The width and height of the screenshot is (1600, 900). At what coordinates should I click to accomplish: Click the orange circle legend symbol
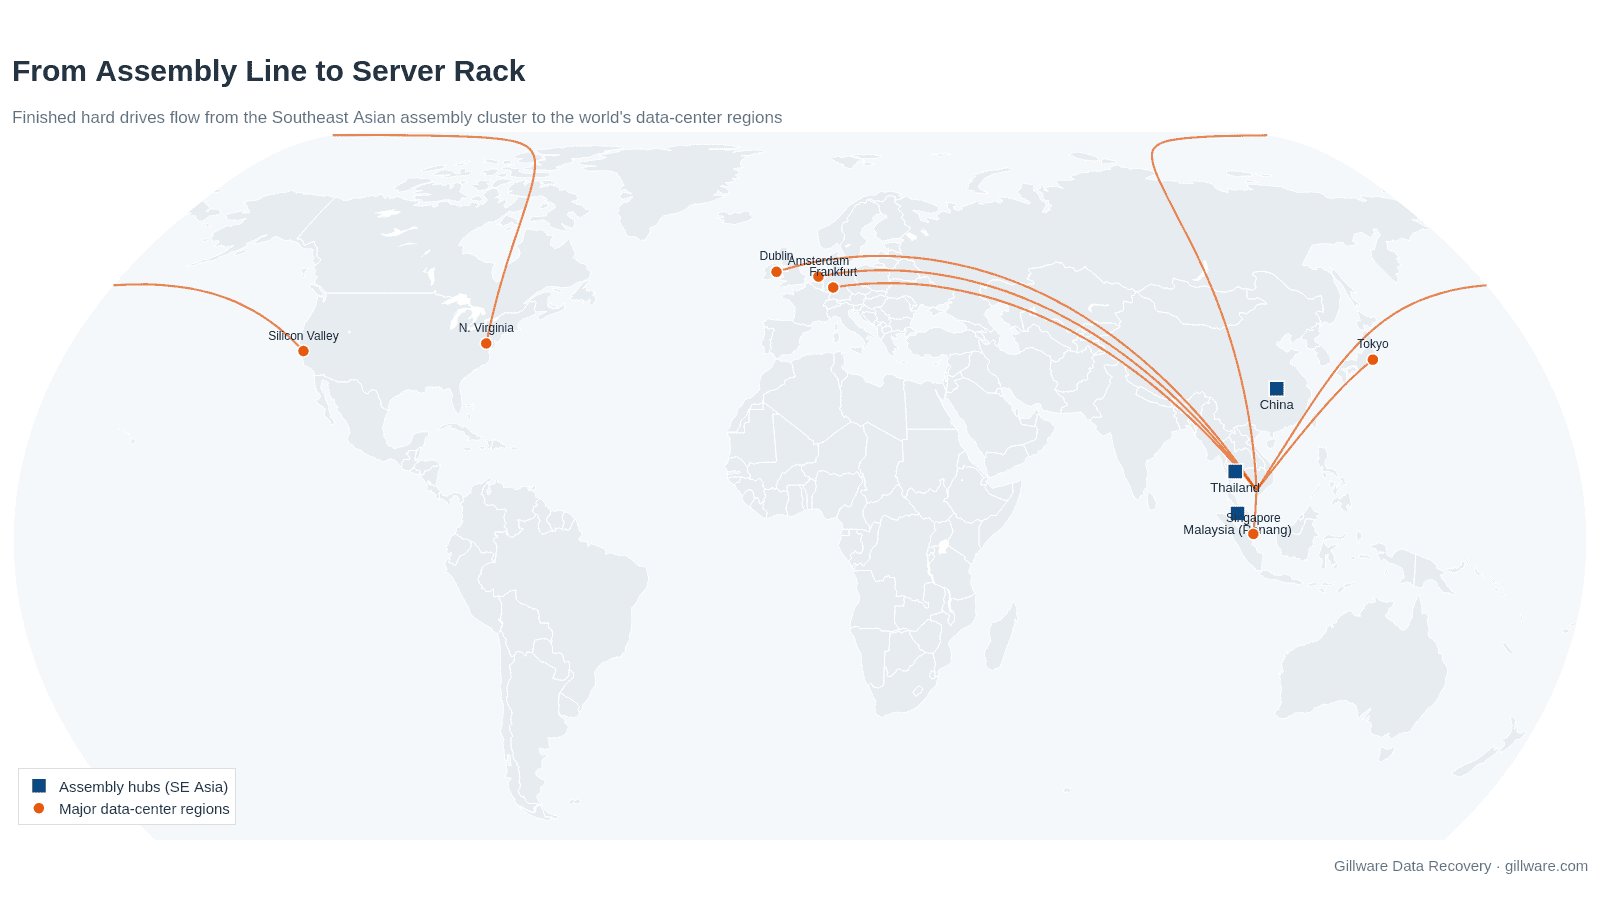[x=39, y=808]
